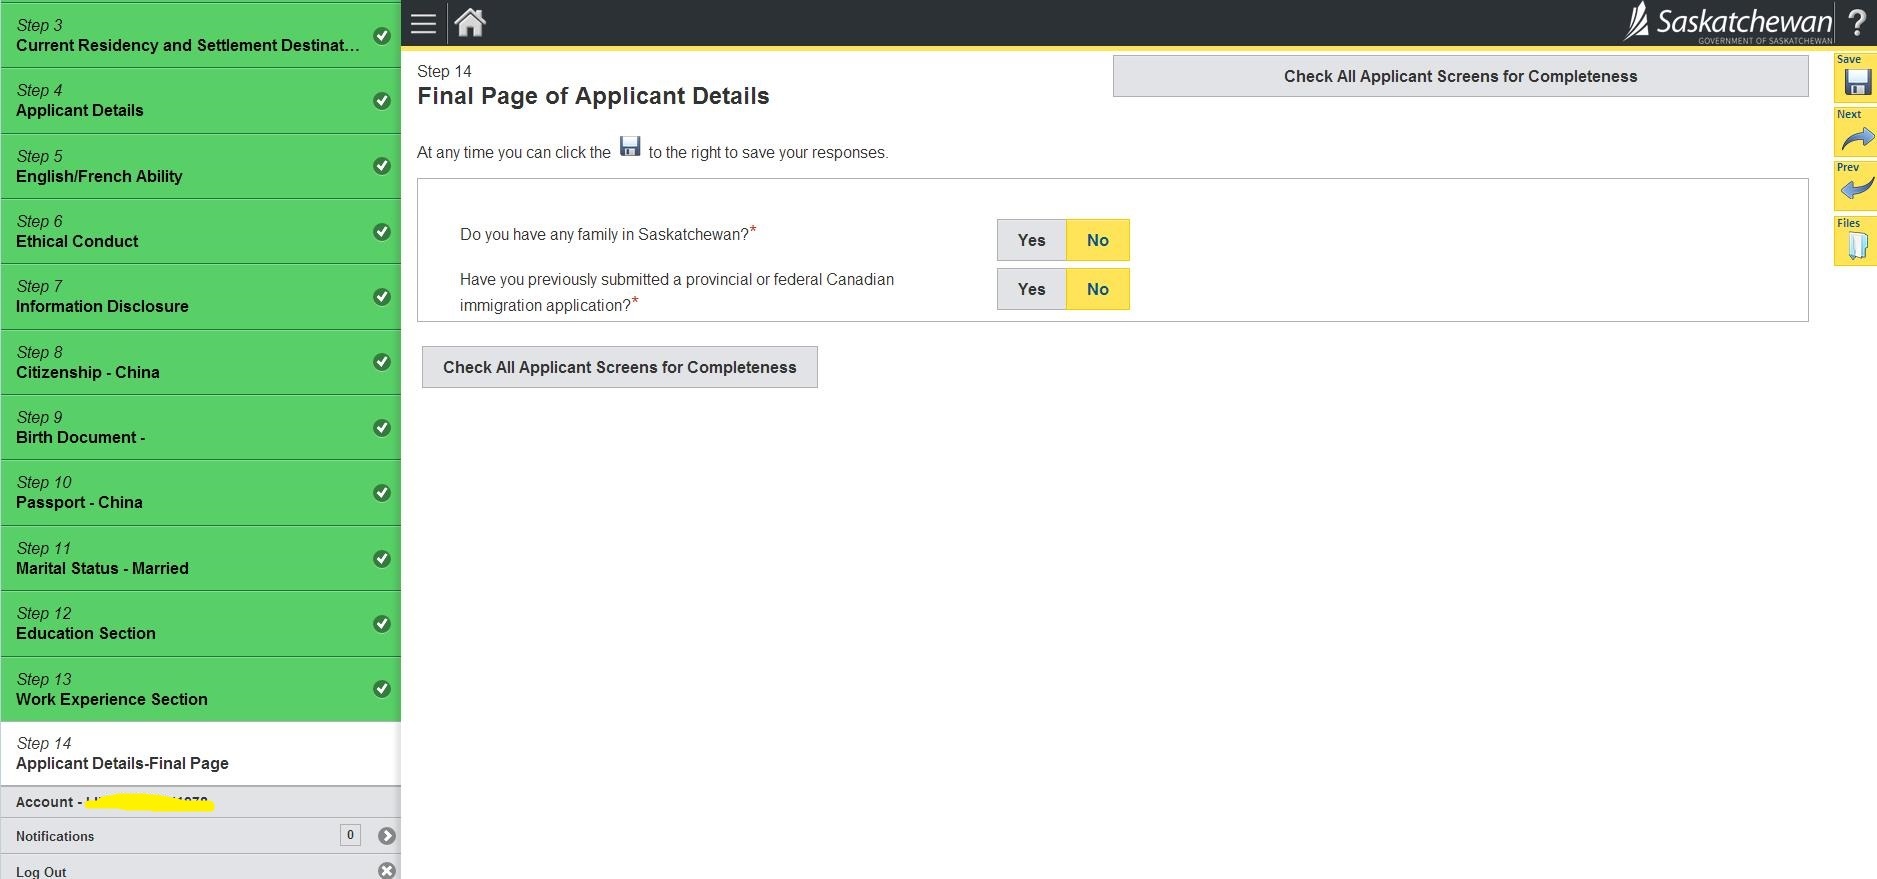1877x879 pixels.
Task: Click the Log Out close icon
Action: click(387, 871)
